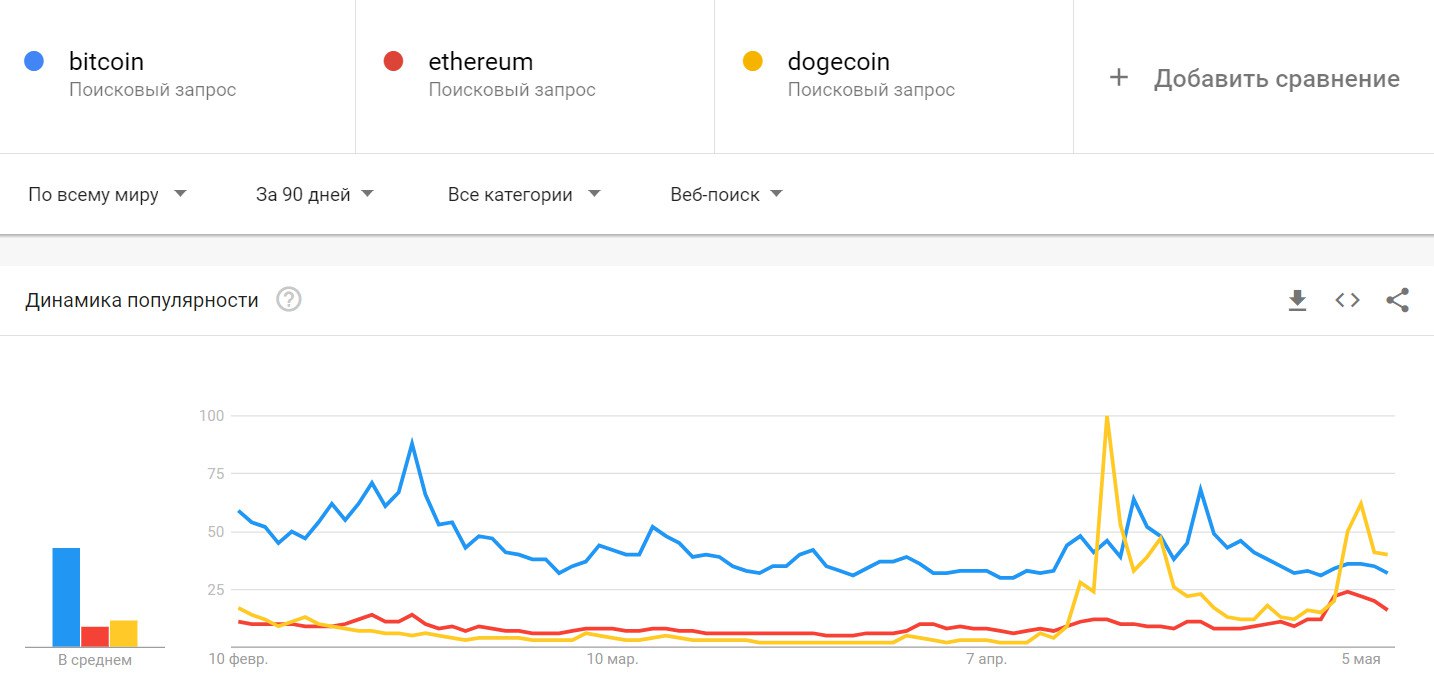The image size is (1434, 694).
Task: Expand the Все категории dropdown
Action: pos(524,195)
